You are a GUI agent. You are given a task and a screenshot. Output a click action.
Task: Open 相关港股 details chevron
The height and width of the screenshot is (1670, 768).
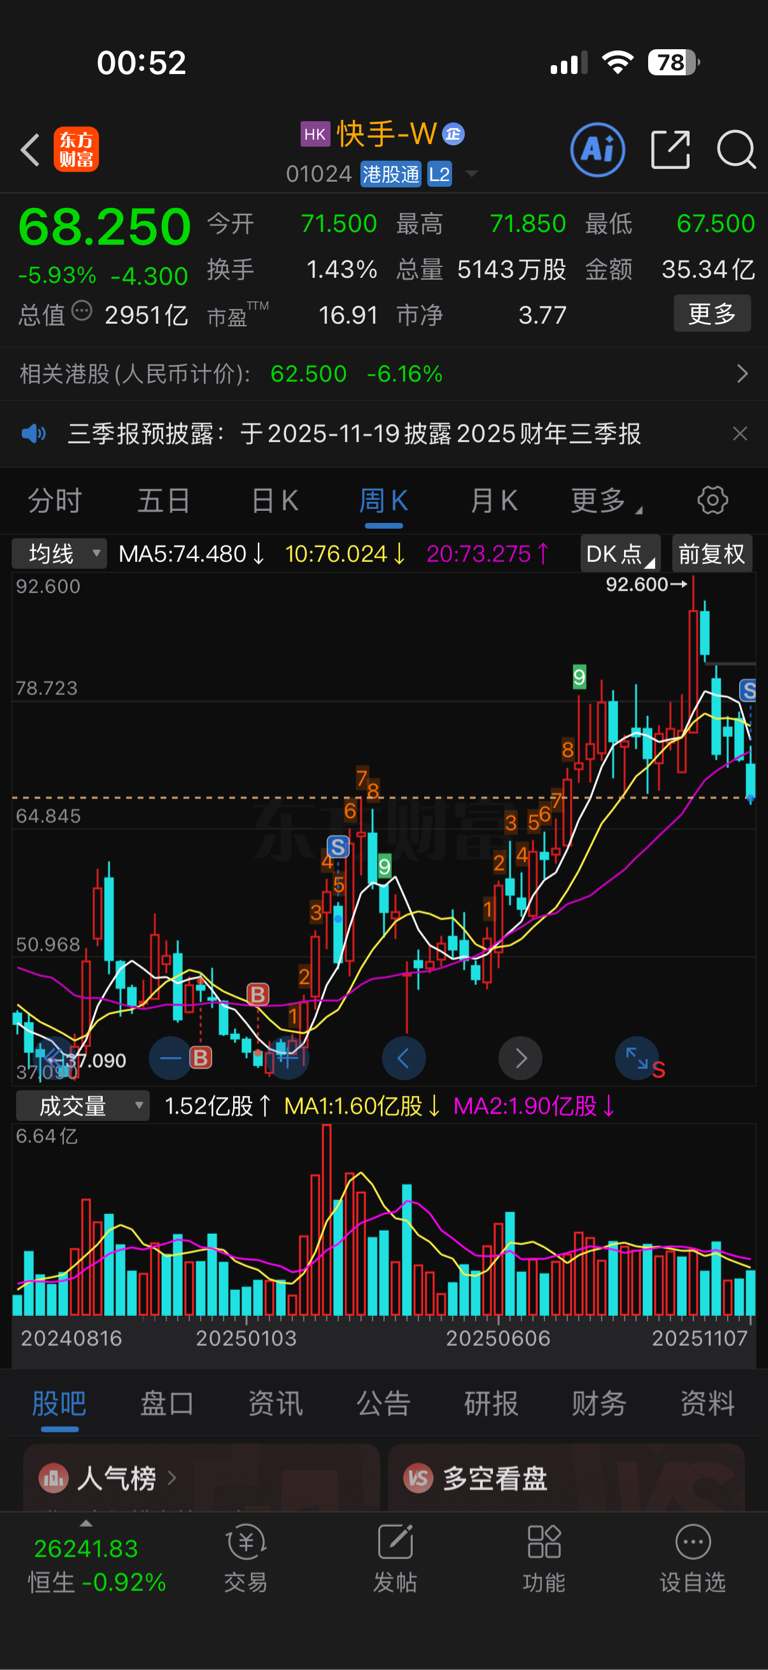pos(742,374)
